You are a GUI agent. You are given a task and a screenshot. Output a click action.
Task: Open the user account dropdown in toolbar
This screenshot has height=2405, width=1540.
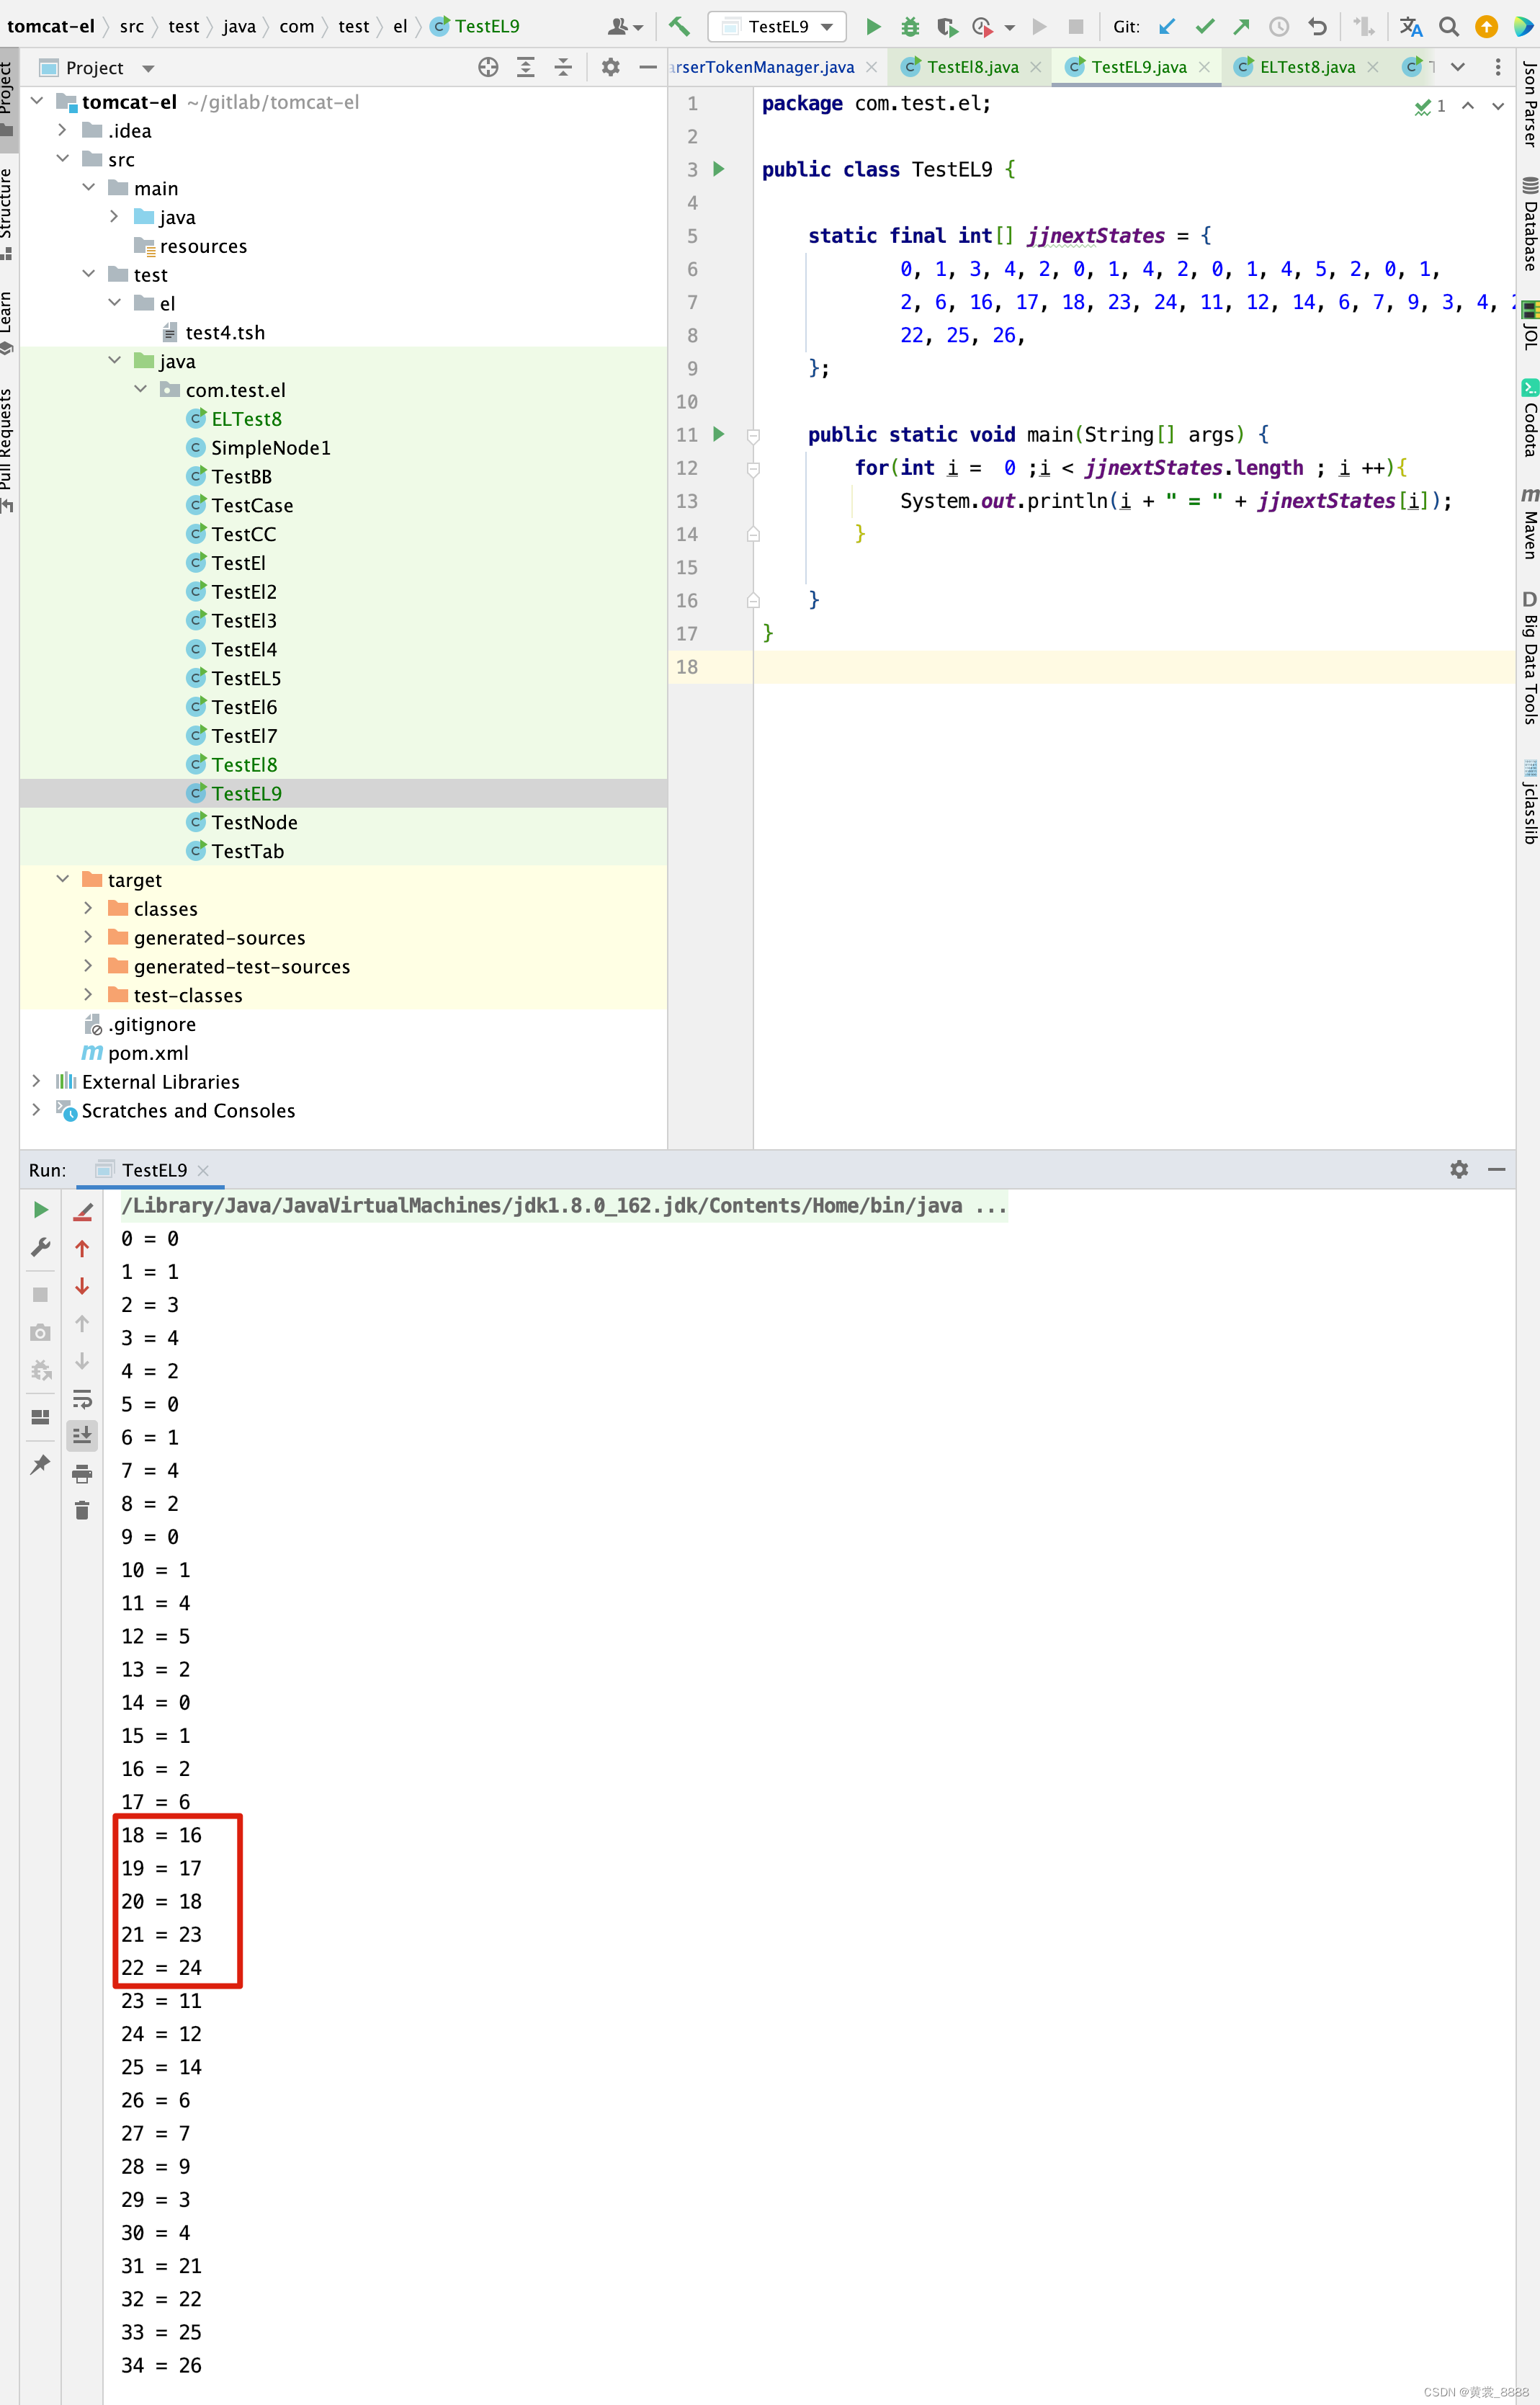click(x=626, y=27)
